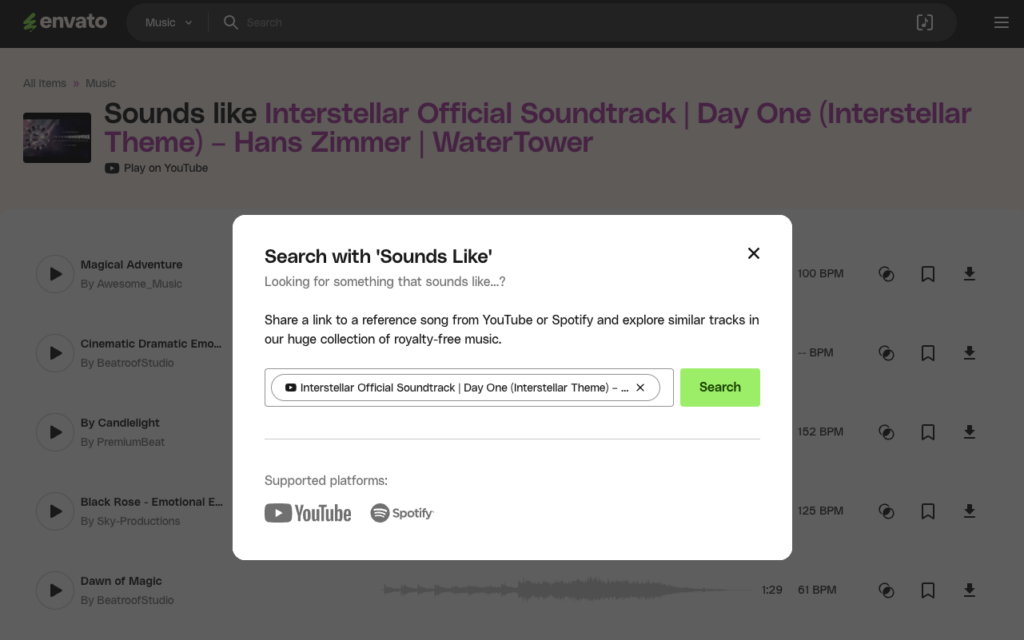Find similar tracks for Black Rose

click(886, 511)
